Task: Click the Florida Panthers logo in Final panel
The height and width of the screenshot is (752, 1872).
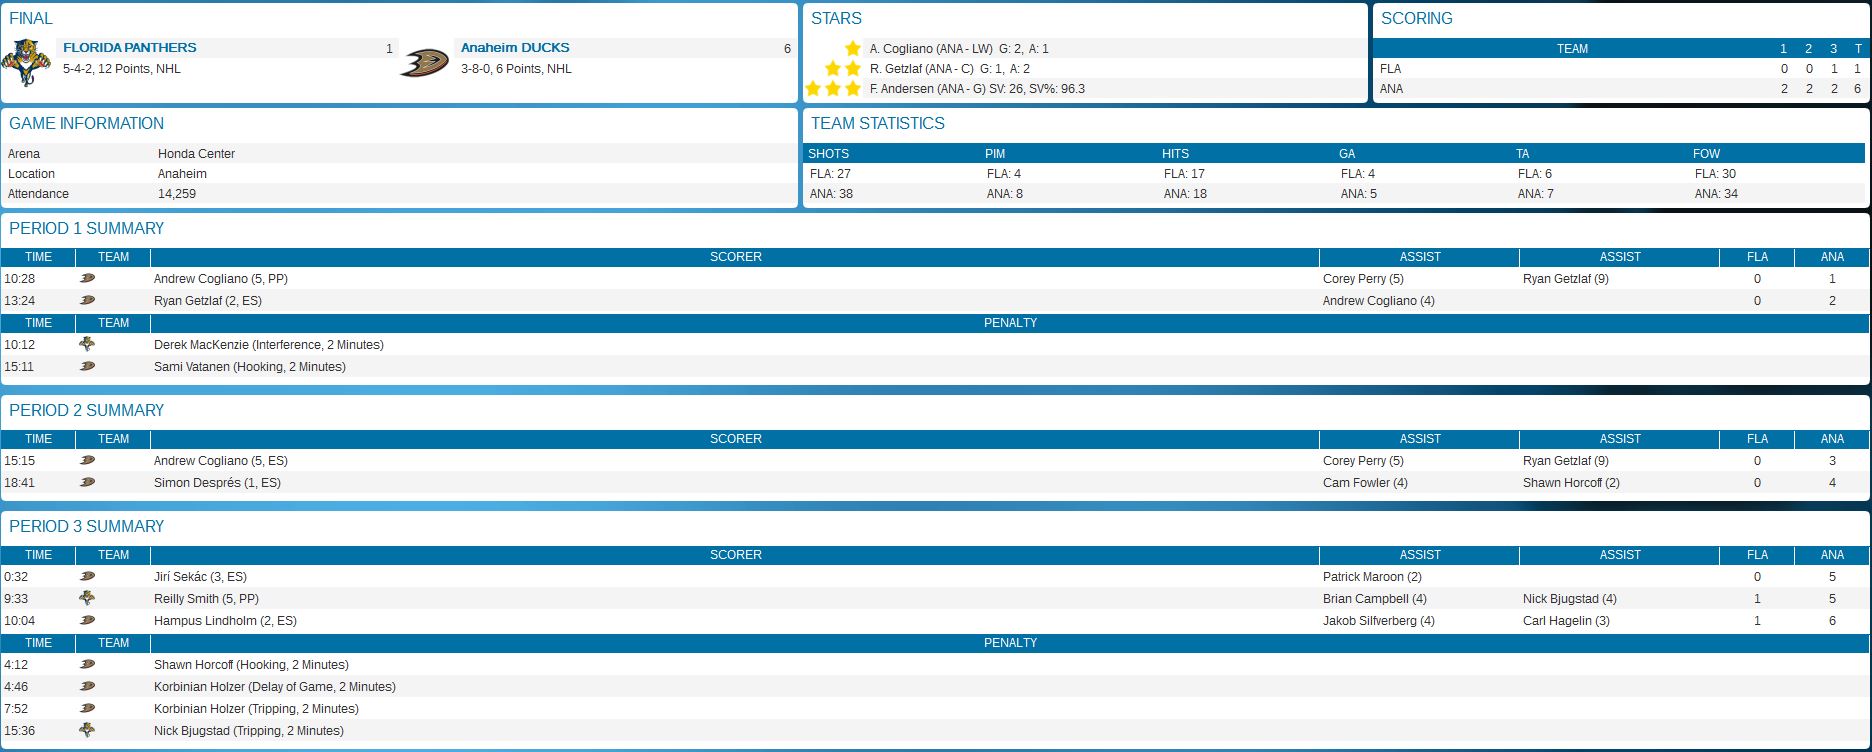Action: [26, 62]
